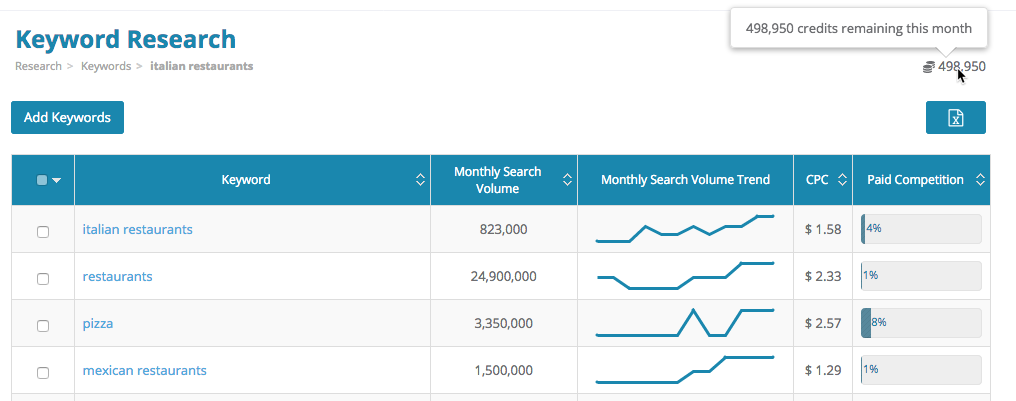Open the italian restaurants keyword link
The width and height of the screenshot is (1016, 401).
137,229
